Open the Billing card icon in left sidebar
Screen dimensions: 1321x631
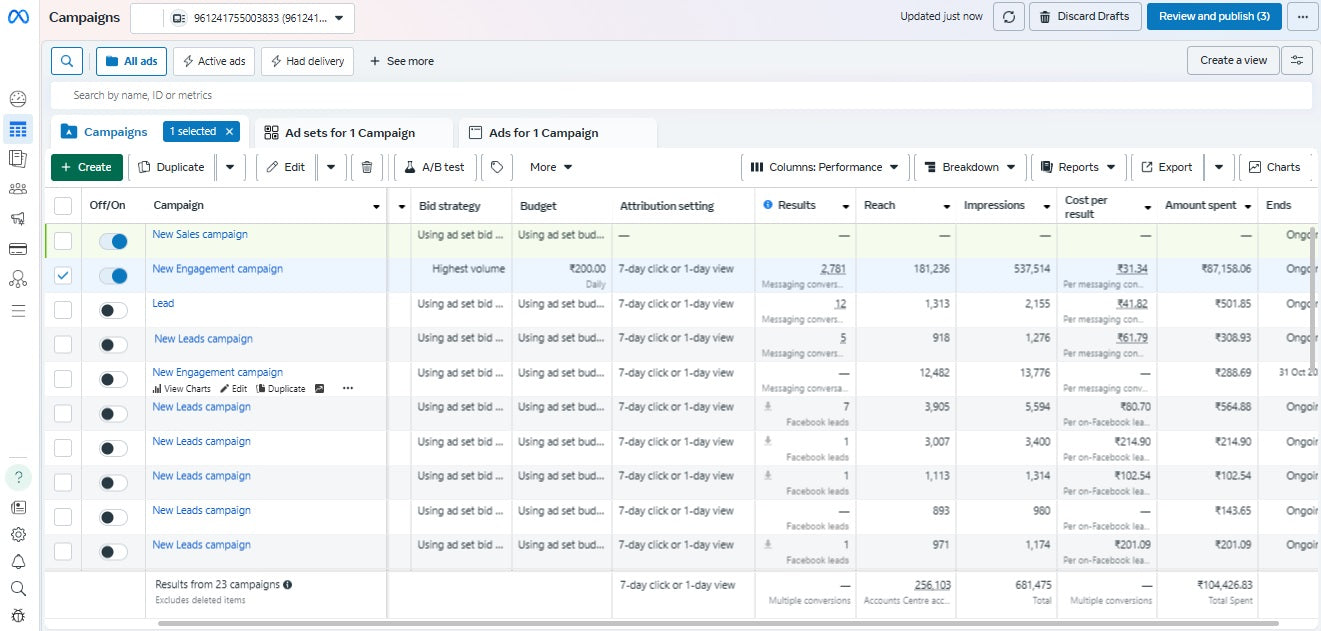click(17, 248)
